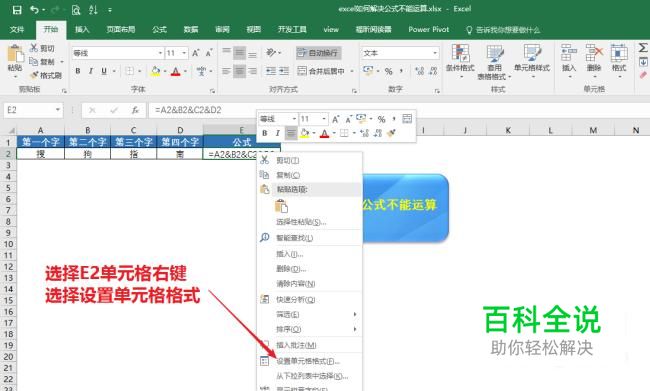Screen dimensions: 650x391
Task: Click the Insert Function fx icon
Action: point(135,110)
